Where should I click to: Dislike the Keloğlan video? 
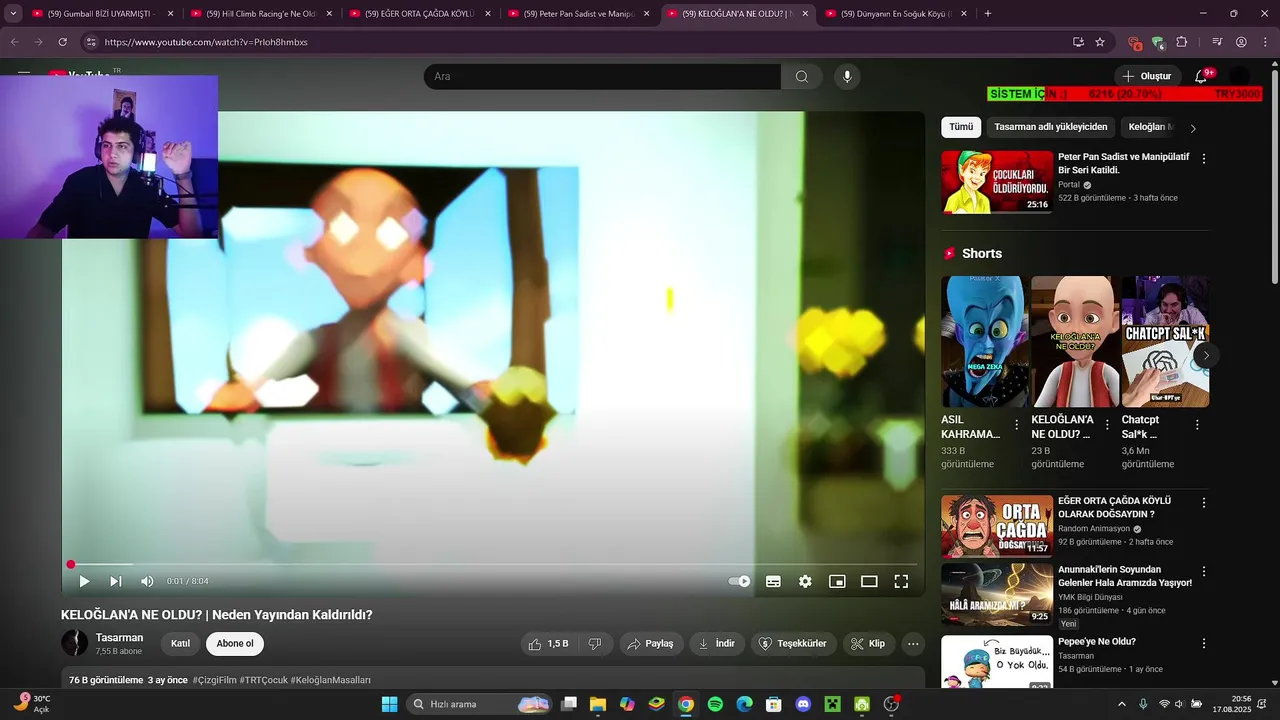pos(594,644)
